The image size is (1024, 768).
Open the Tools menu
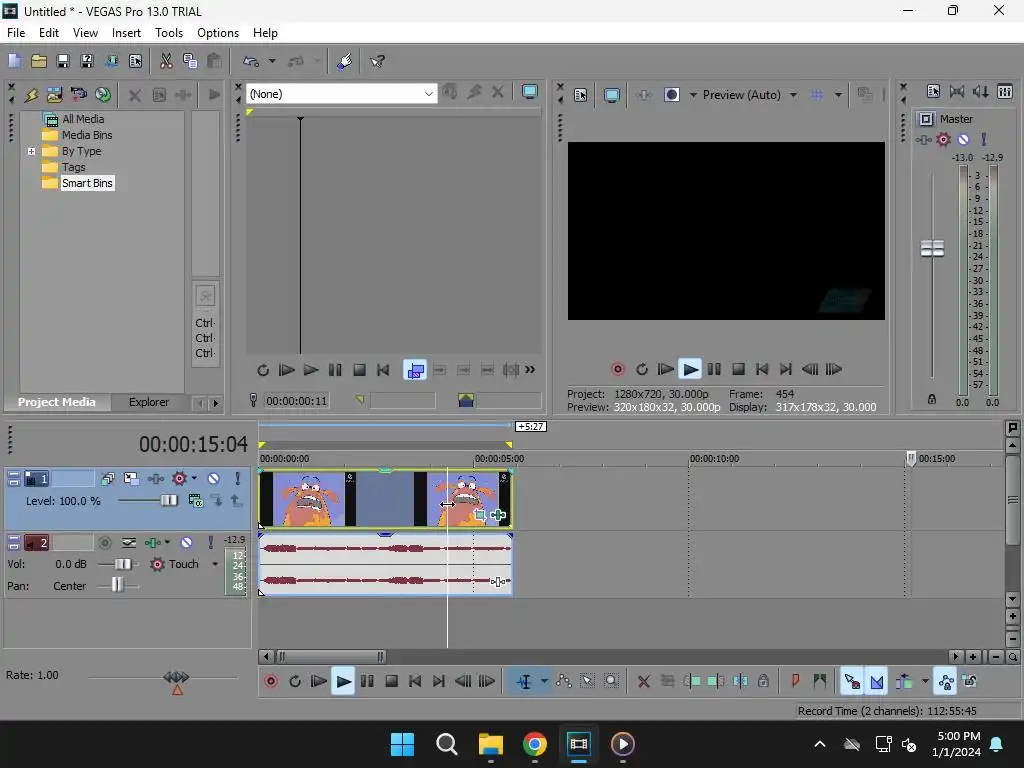pyautogui.click(x=168, y=33)
